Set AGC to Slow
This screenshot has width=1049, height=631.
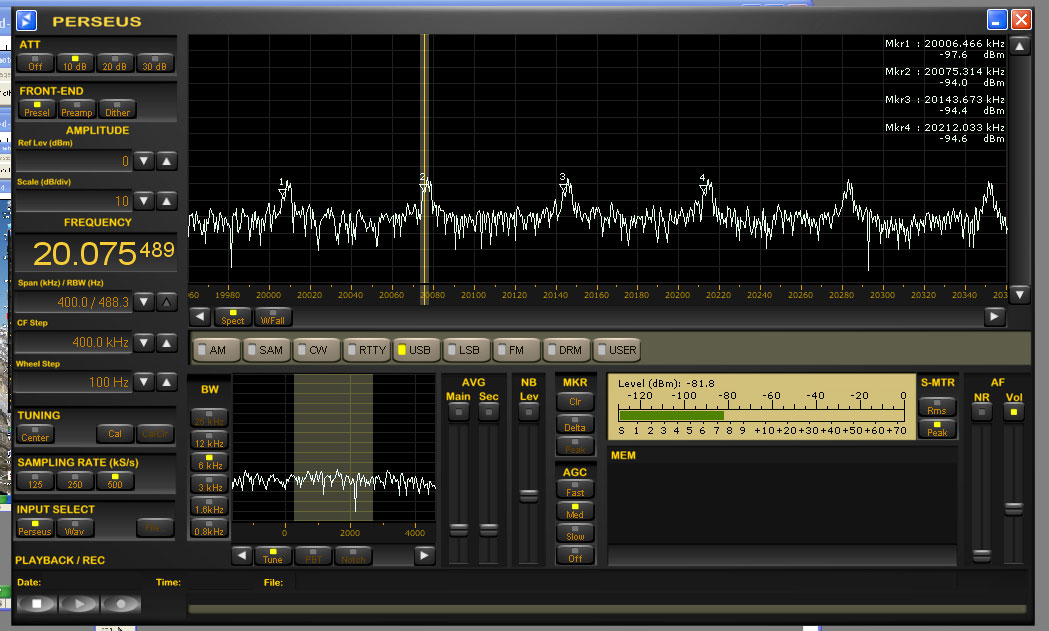[575, 533]
